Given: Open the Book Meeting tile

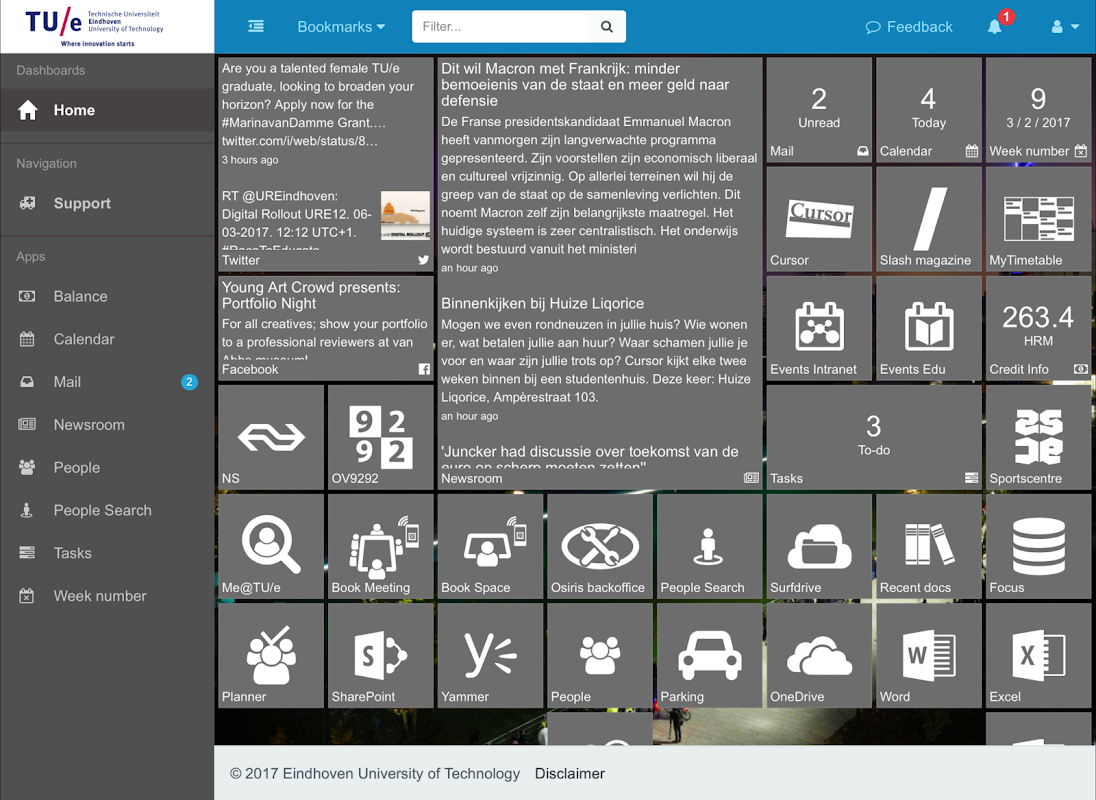Looking at the screenshot, I should point(381,546).
